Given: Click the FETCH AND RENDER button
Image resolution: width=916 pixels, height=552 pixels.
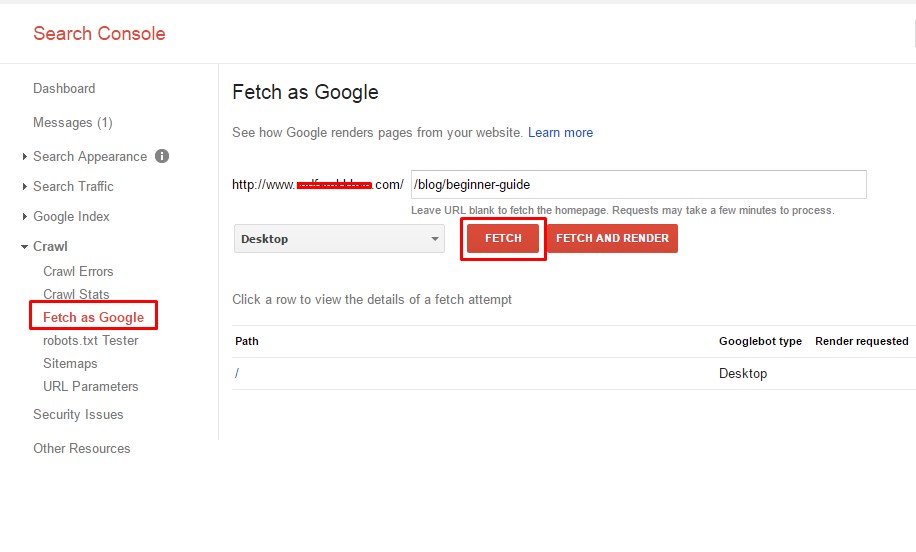Looking at the screenshot, I should 612,238.
